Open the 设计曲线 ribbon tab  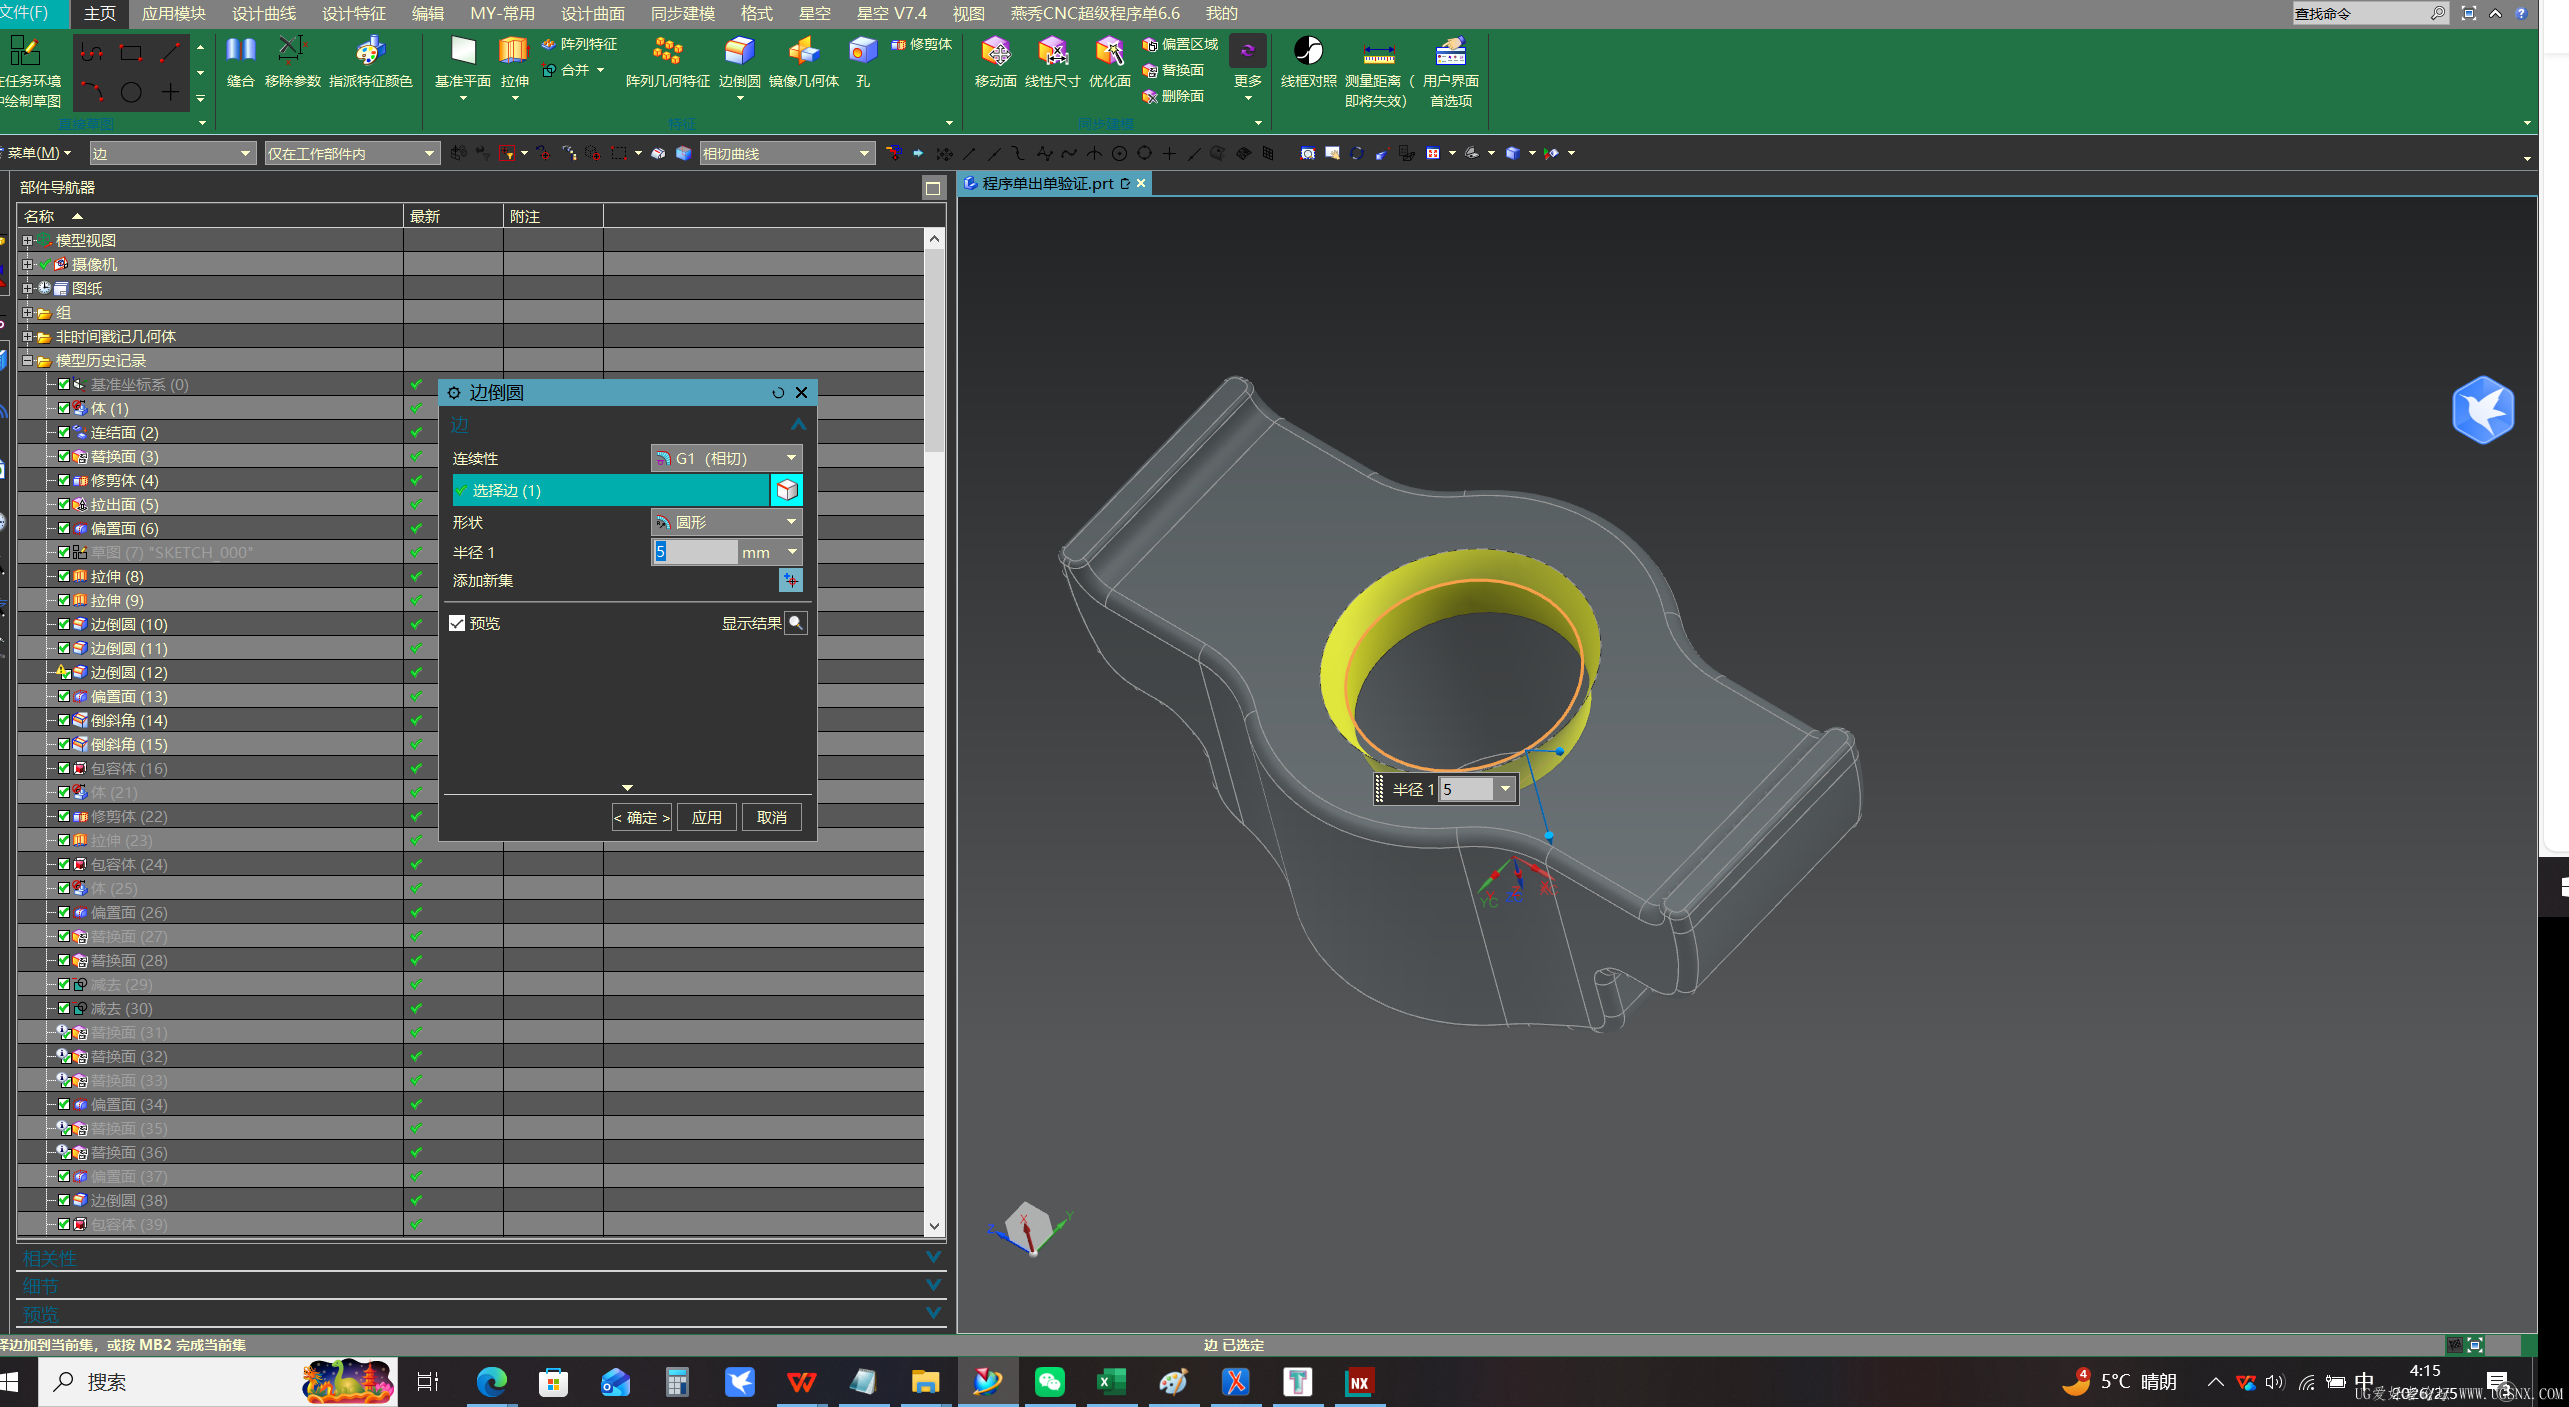264,13
